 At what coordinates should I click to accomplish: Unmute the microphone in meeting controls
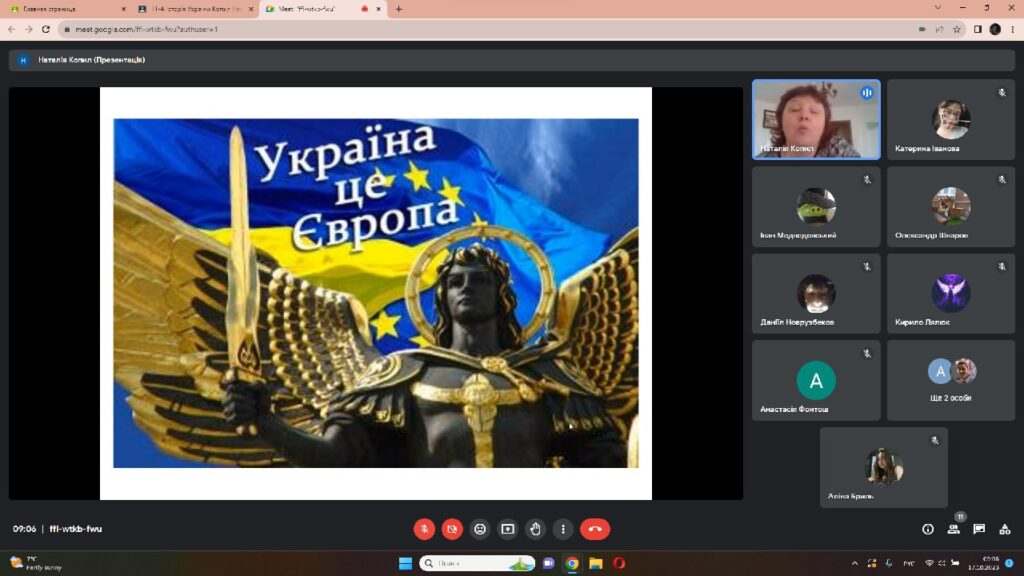[x=424, y=529]
